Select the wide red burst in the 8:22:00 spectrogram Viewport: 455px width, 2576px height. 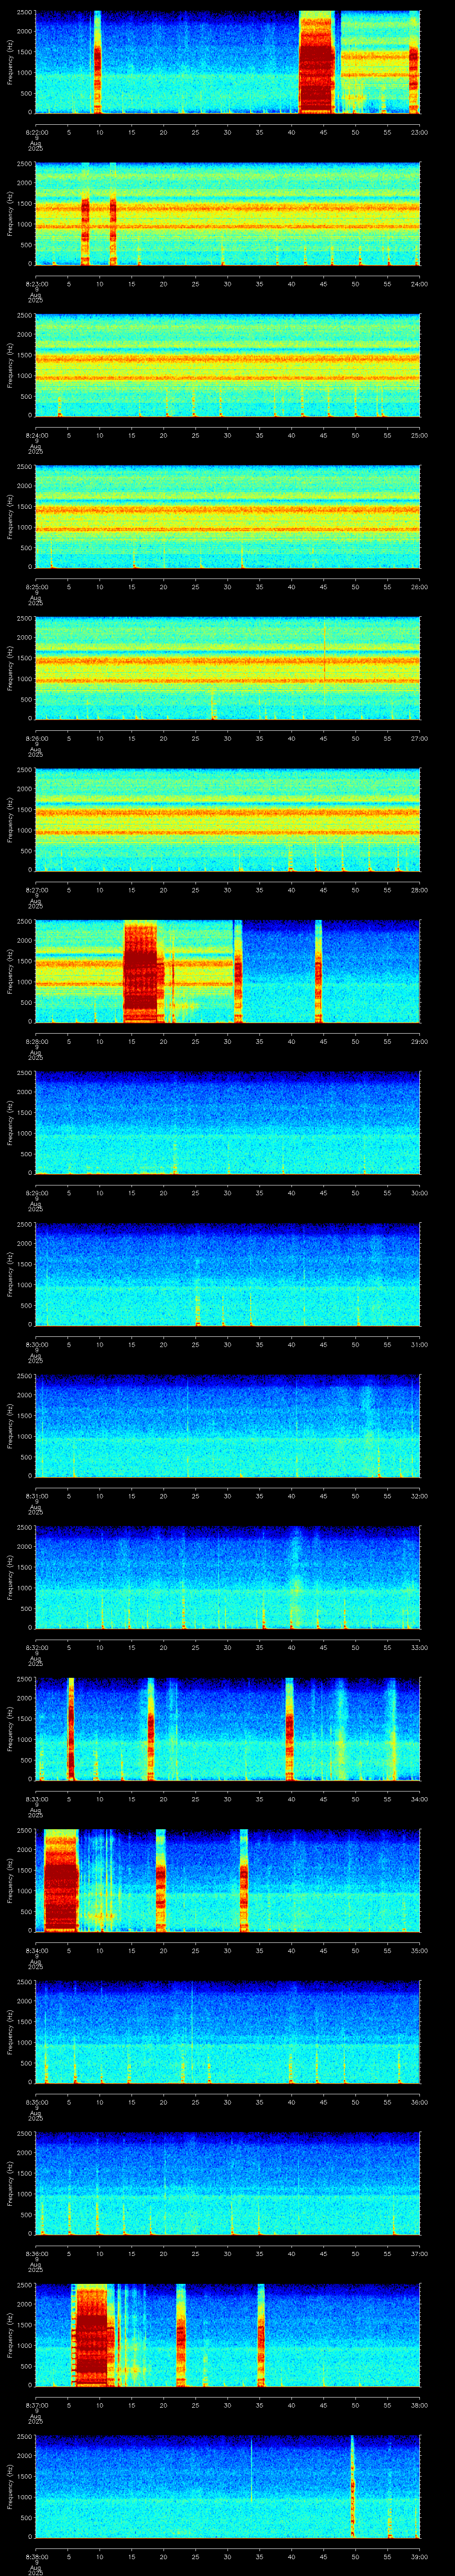[x=317, y=62]
